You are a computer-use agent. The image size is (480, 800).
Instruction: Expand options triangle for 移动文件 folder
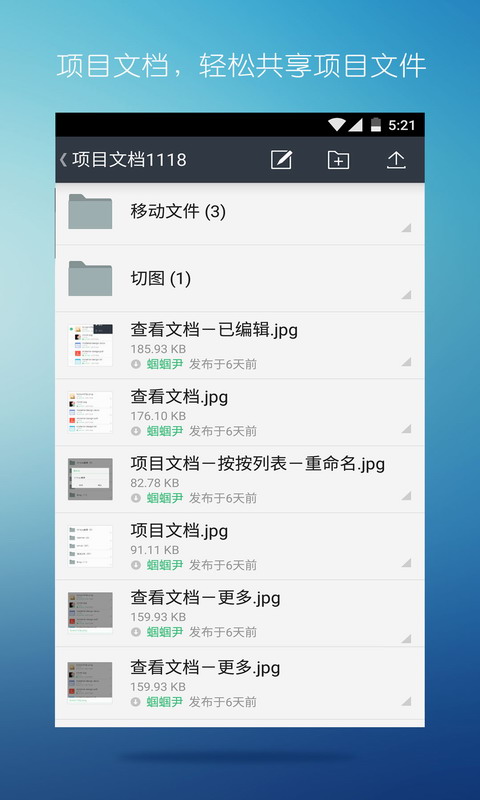pyautogui.click(x=406, y=228)
